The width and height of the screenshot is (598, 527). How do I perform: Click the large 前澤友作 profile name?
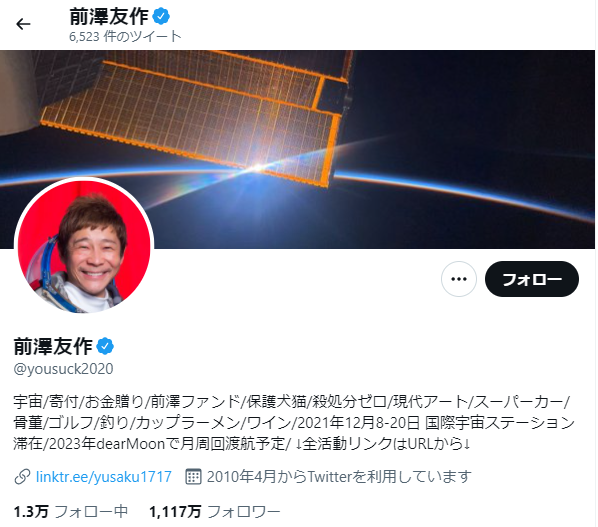click(x=53, y=346)
